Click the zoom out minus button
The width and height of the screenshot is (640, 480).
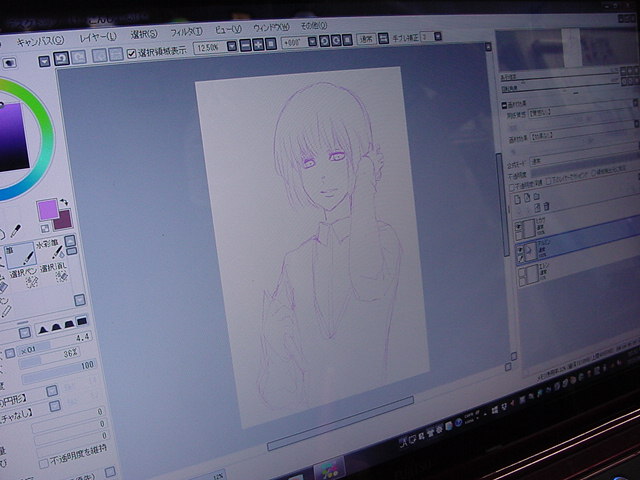(246, 45)
